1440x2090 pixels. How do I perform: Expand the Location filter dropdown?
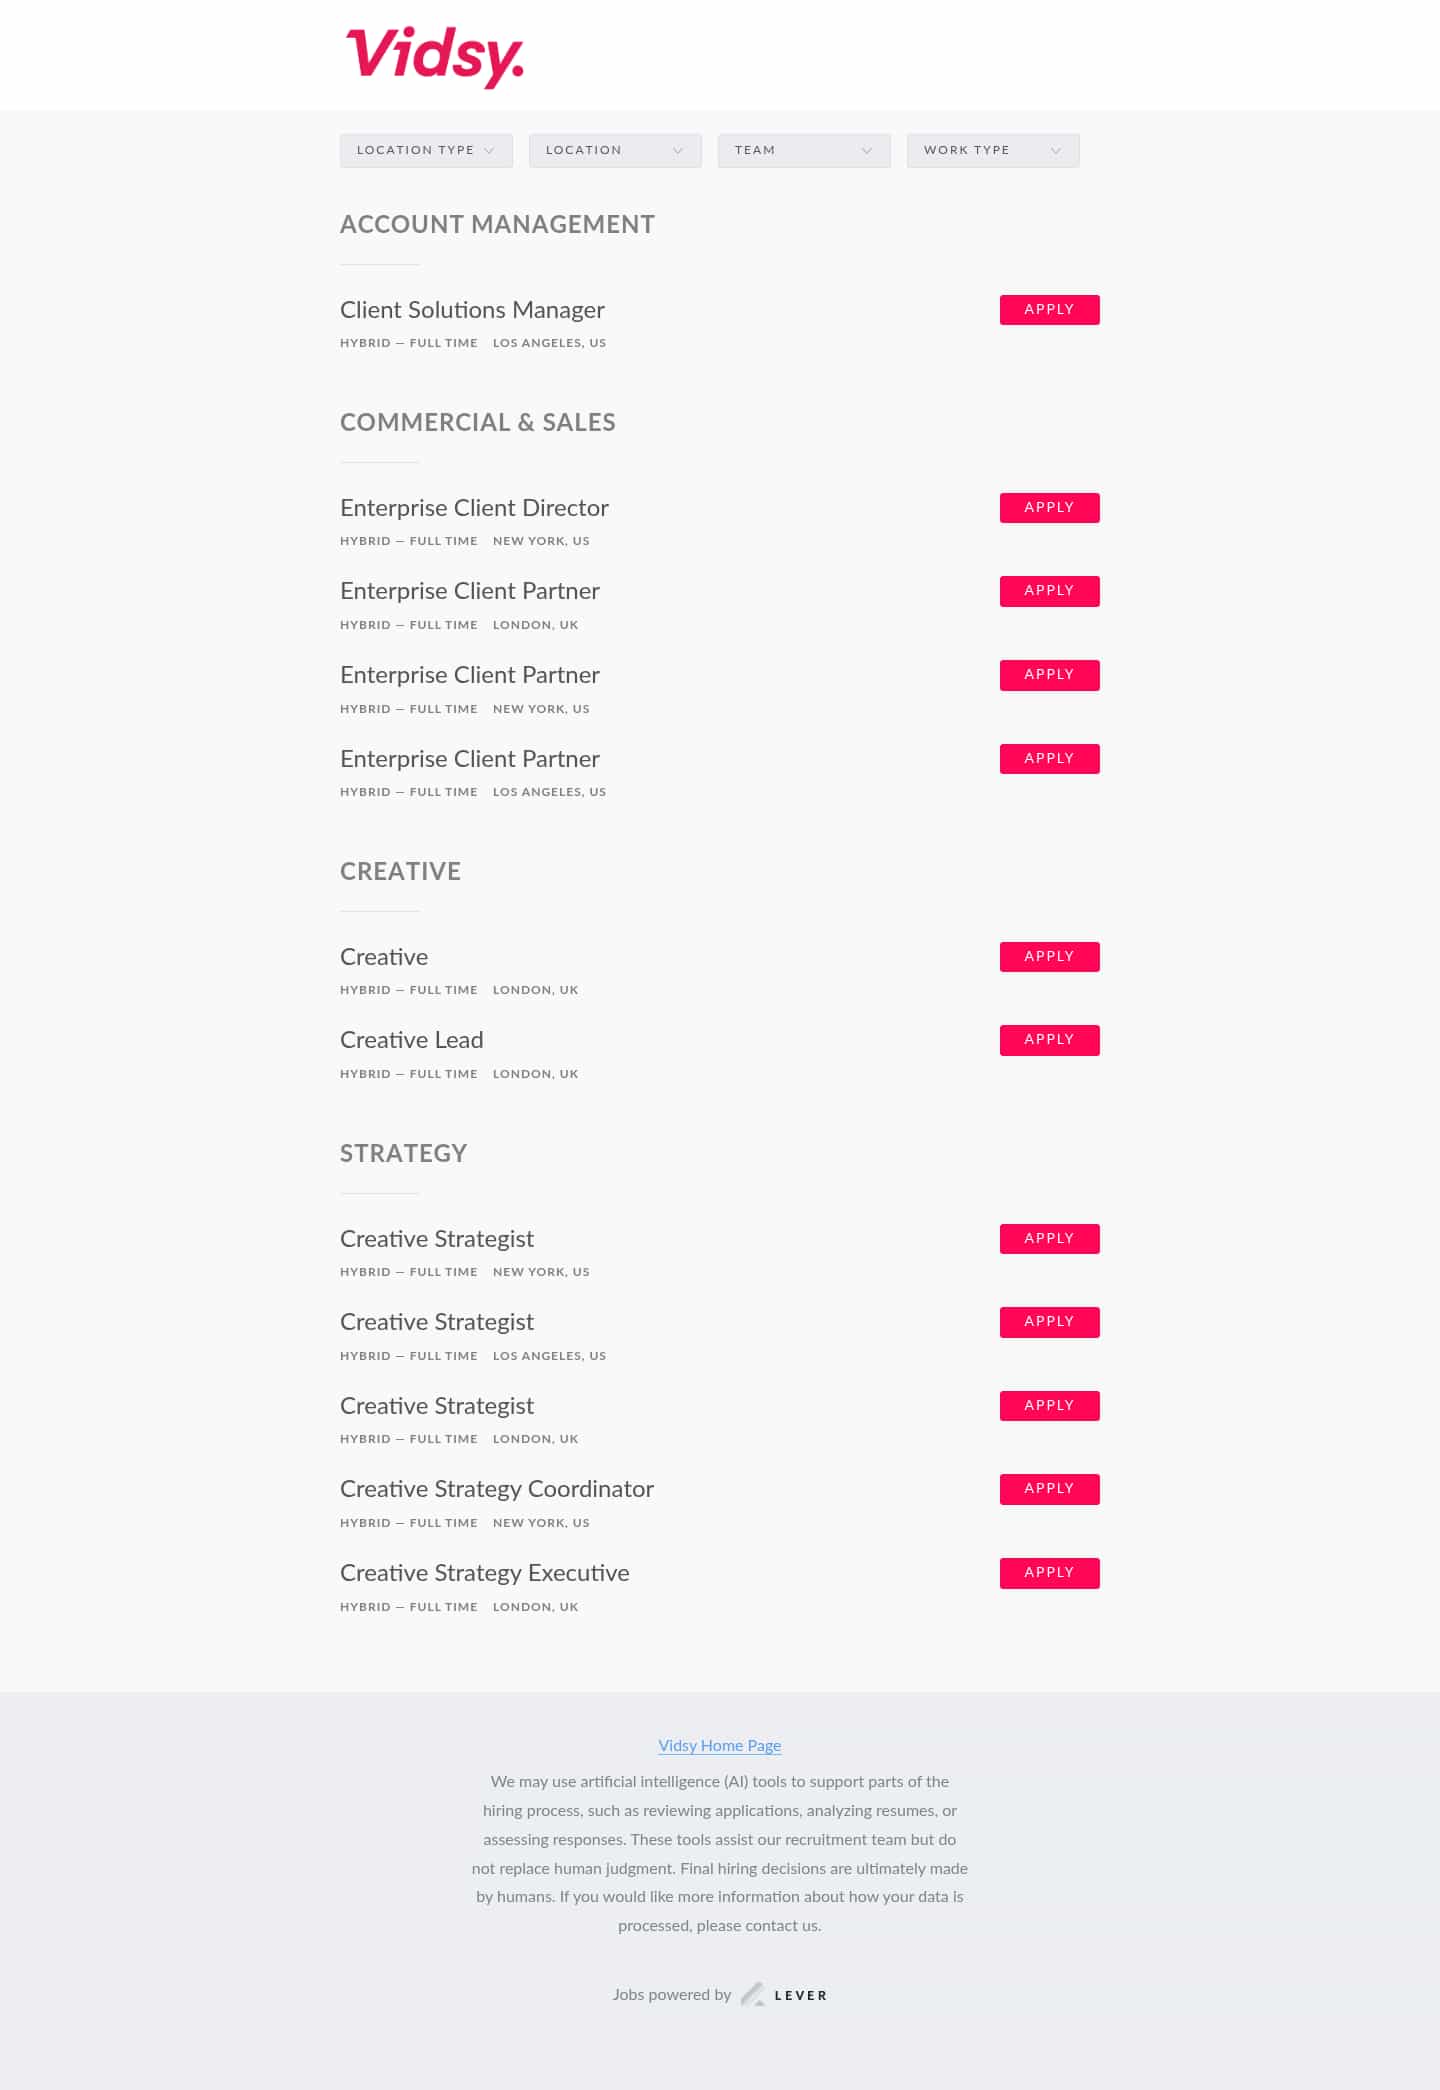pyautogui.click(x=615, y=150)
